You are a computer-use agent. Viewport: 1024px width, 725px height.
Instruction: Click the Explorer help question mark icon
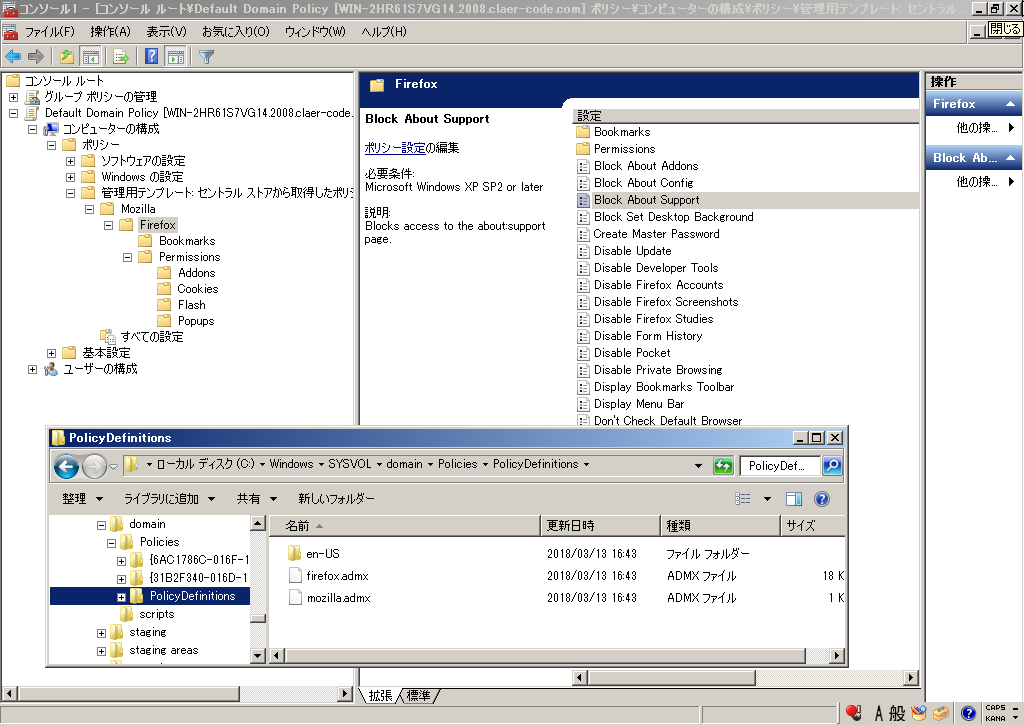click(822, 499)
